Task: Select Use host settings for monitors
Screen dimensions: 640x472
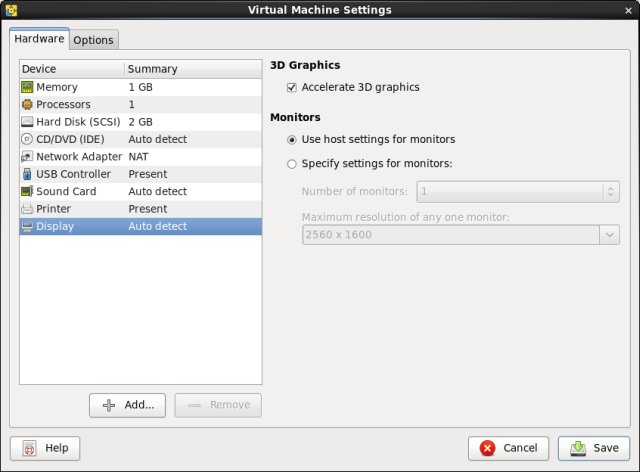Action: [x=292, y=140]
